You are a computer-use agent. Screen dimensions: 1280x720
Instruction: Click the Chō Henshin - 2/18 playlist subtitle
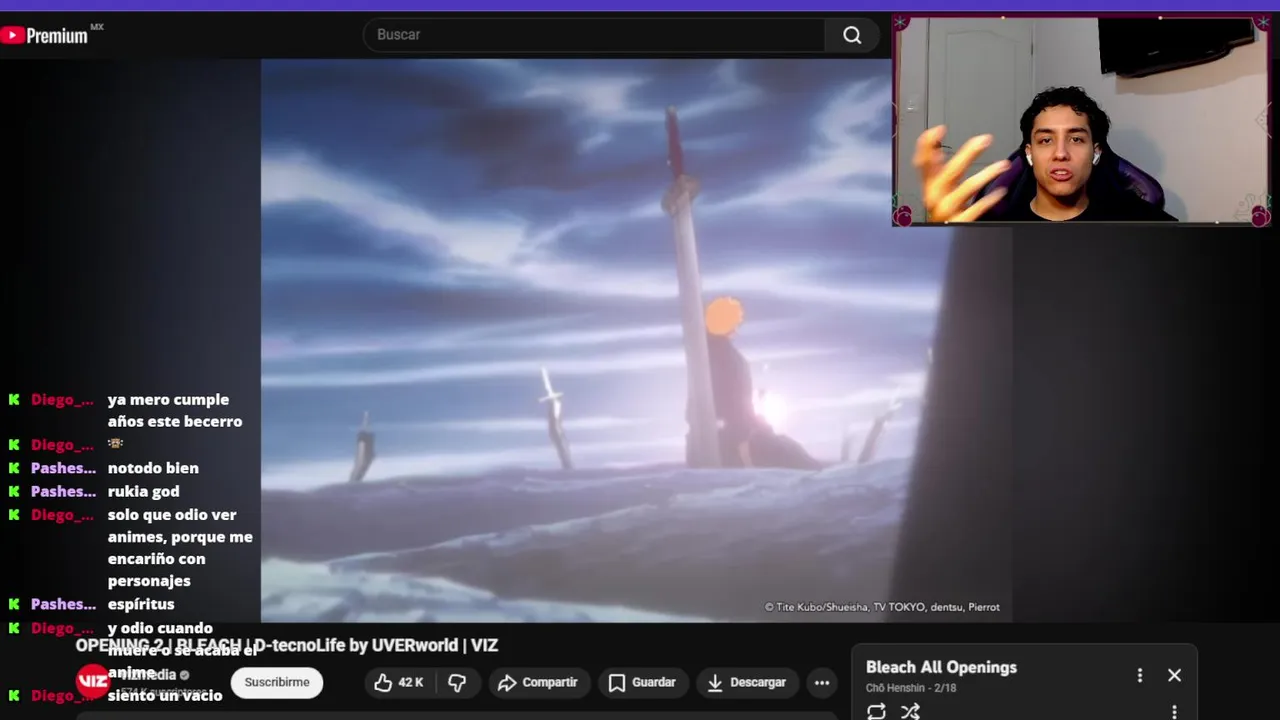[911, 688]
